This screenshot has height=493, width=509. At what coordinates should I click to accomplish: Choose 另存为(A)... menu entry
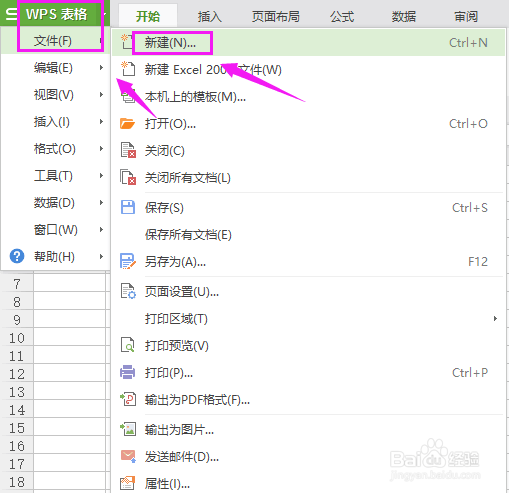pyautogui.click(x=308, y=262)
